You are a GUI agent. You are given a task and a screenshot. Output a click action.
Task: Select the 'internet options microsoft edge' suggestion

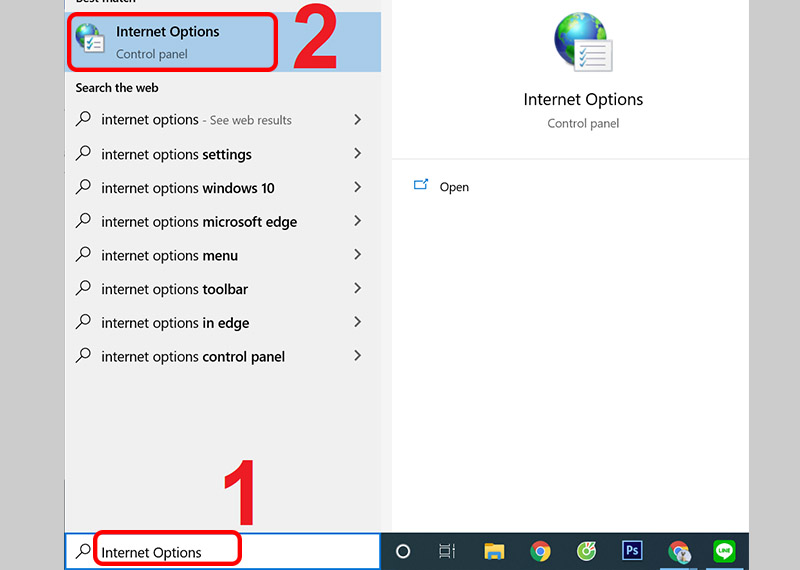223,221
